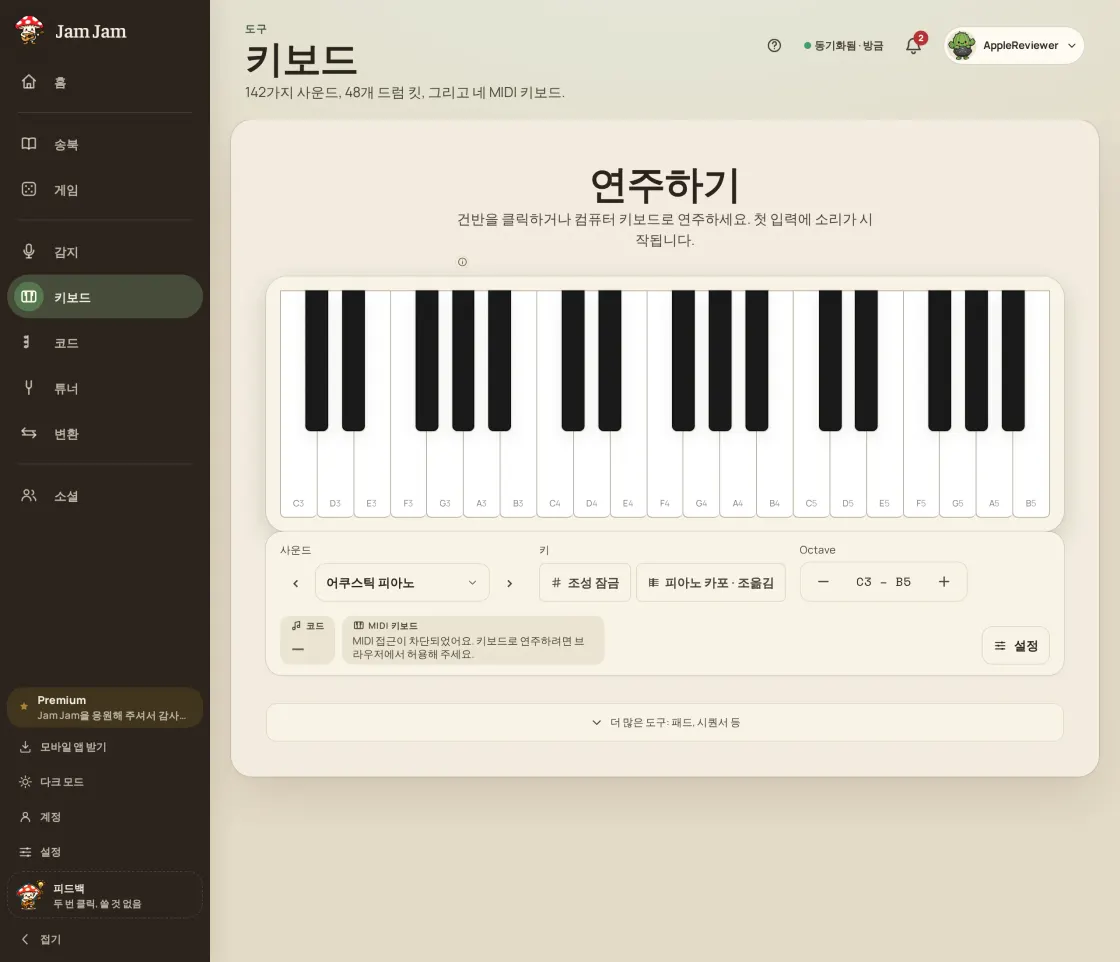Lower the octave with minus button

(824, 582)
